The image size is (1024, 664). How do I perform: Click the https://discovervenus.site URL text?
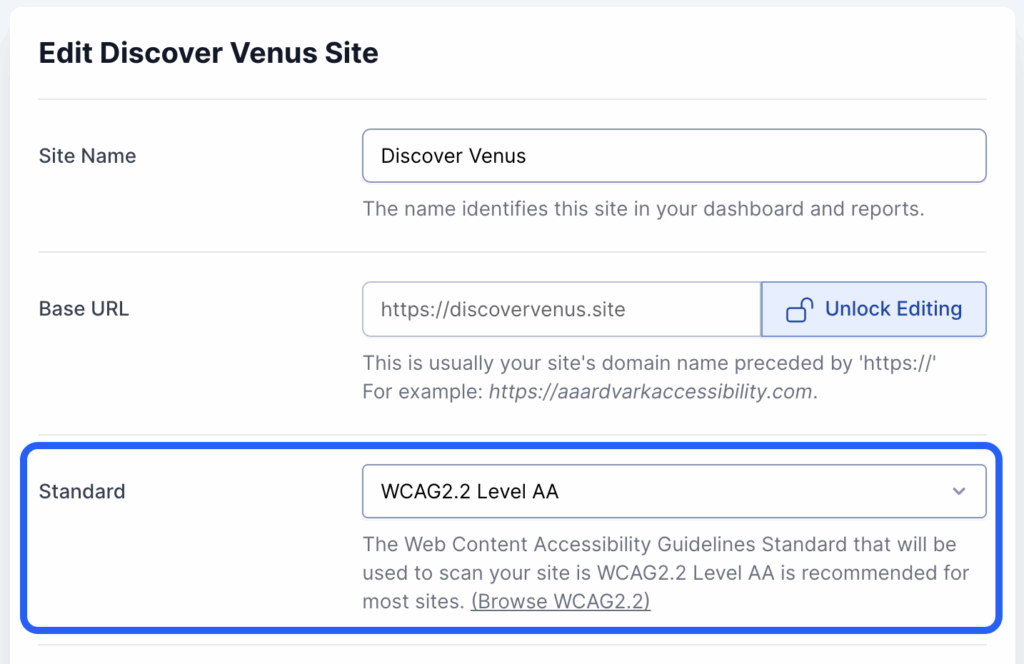tap(503, 310)
